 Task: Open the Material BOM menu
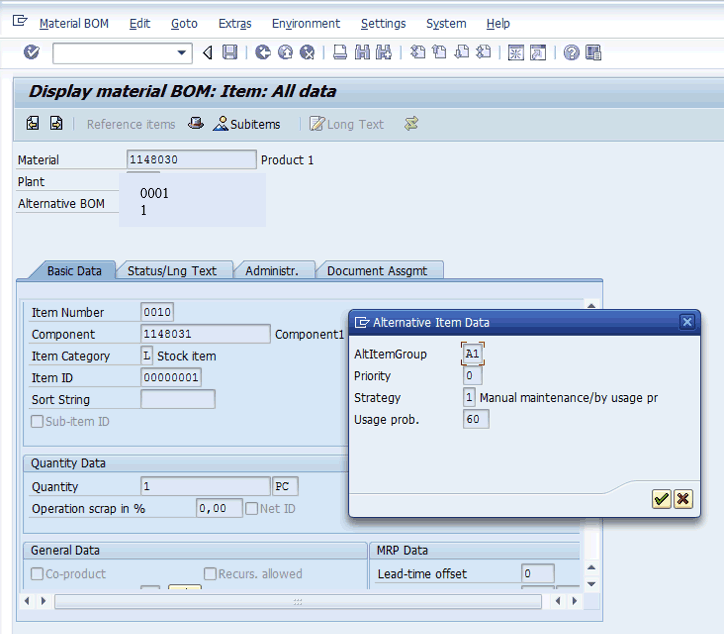[74, 23]
